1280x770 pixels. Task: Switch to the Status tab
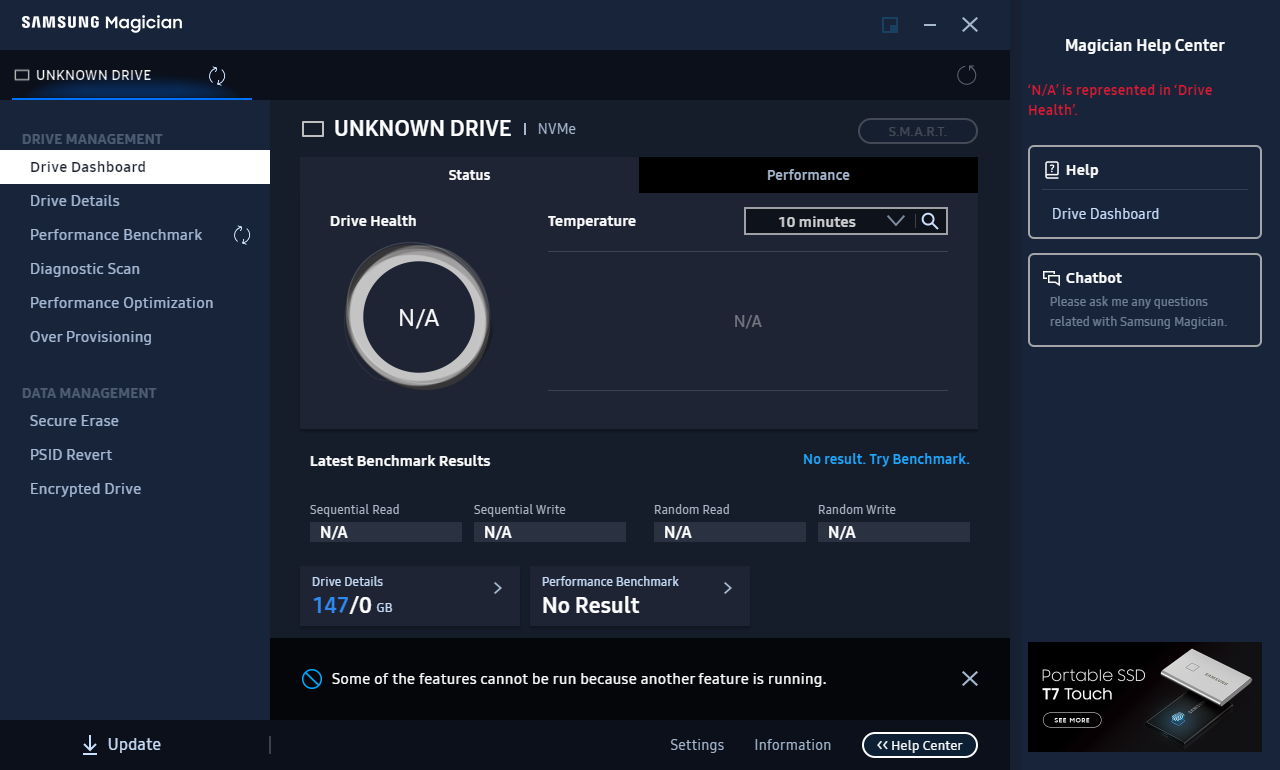tap(469, 175)
